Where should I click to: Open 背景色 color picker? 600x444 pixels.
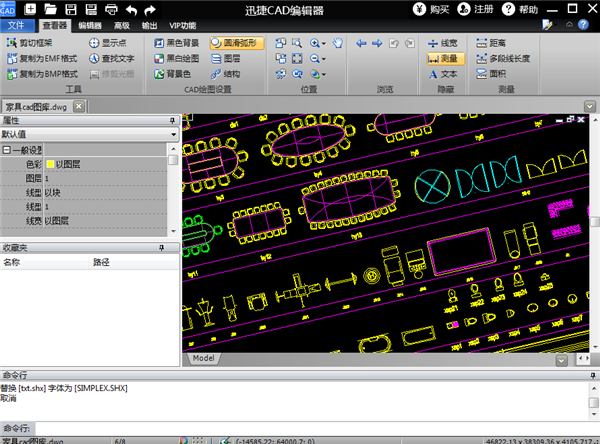tap(173, 74)
